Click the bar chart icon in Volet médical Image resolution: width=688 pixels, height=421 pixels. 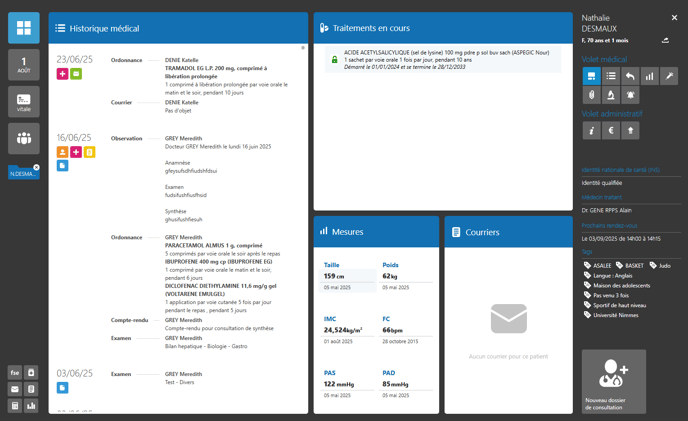[x=650, y=76]
